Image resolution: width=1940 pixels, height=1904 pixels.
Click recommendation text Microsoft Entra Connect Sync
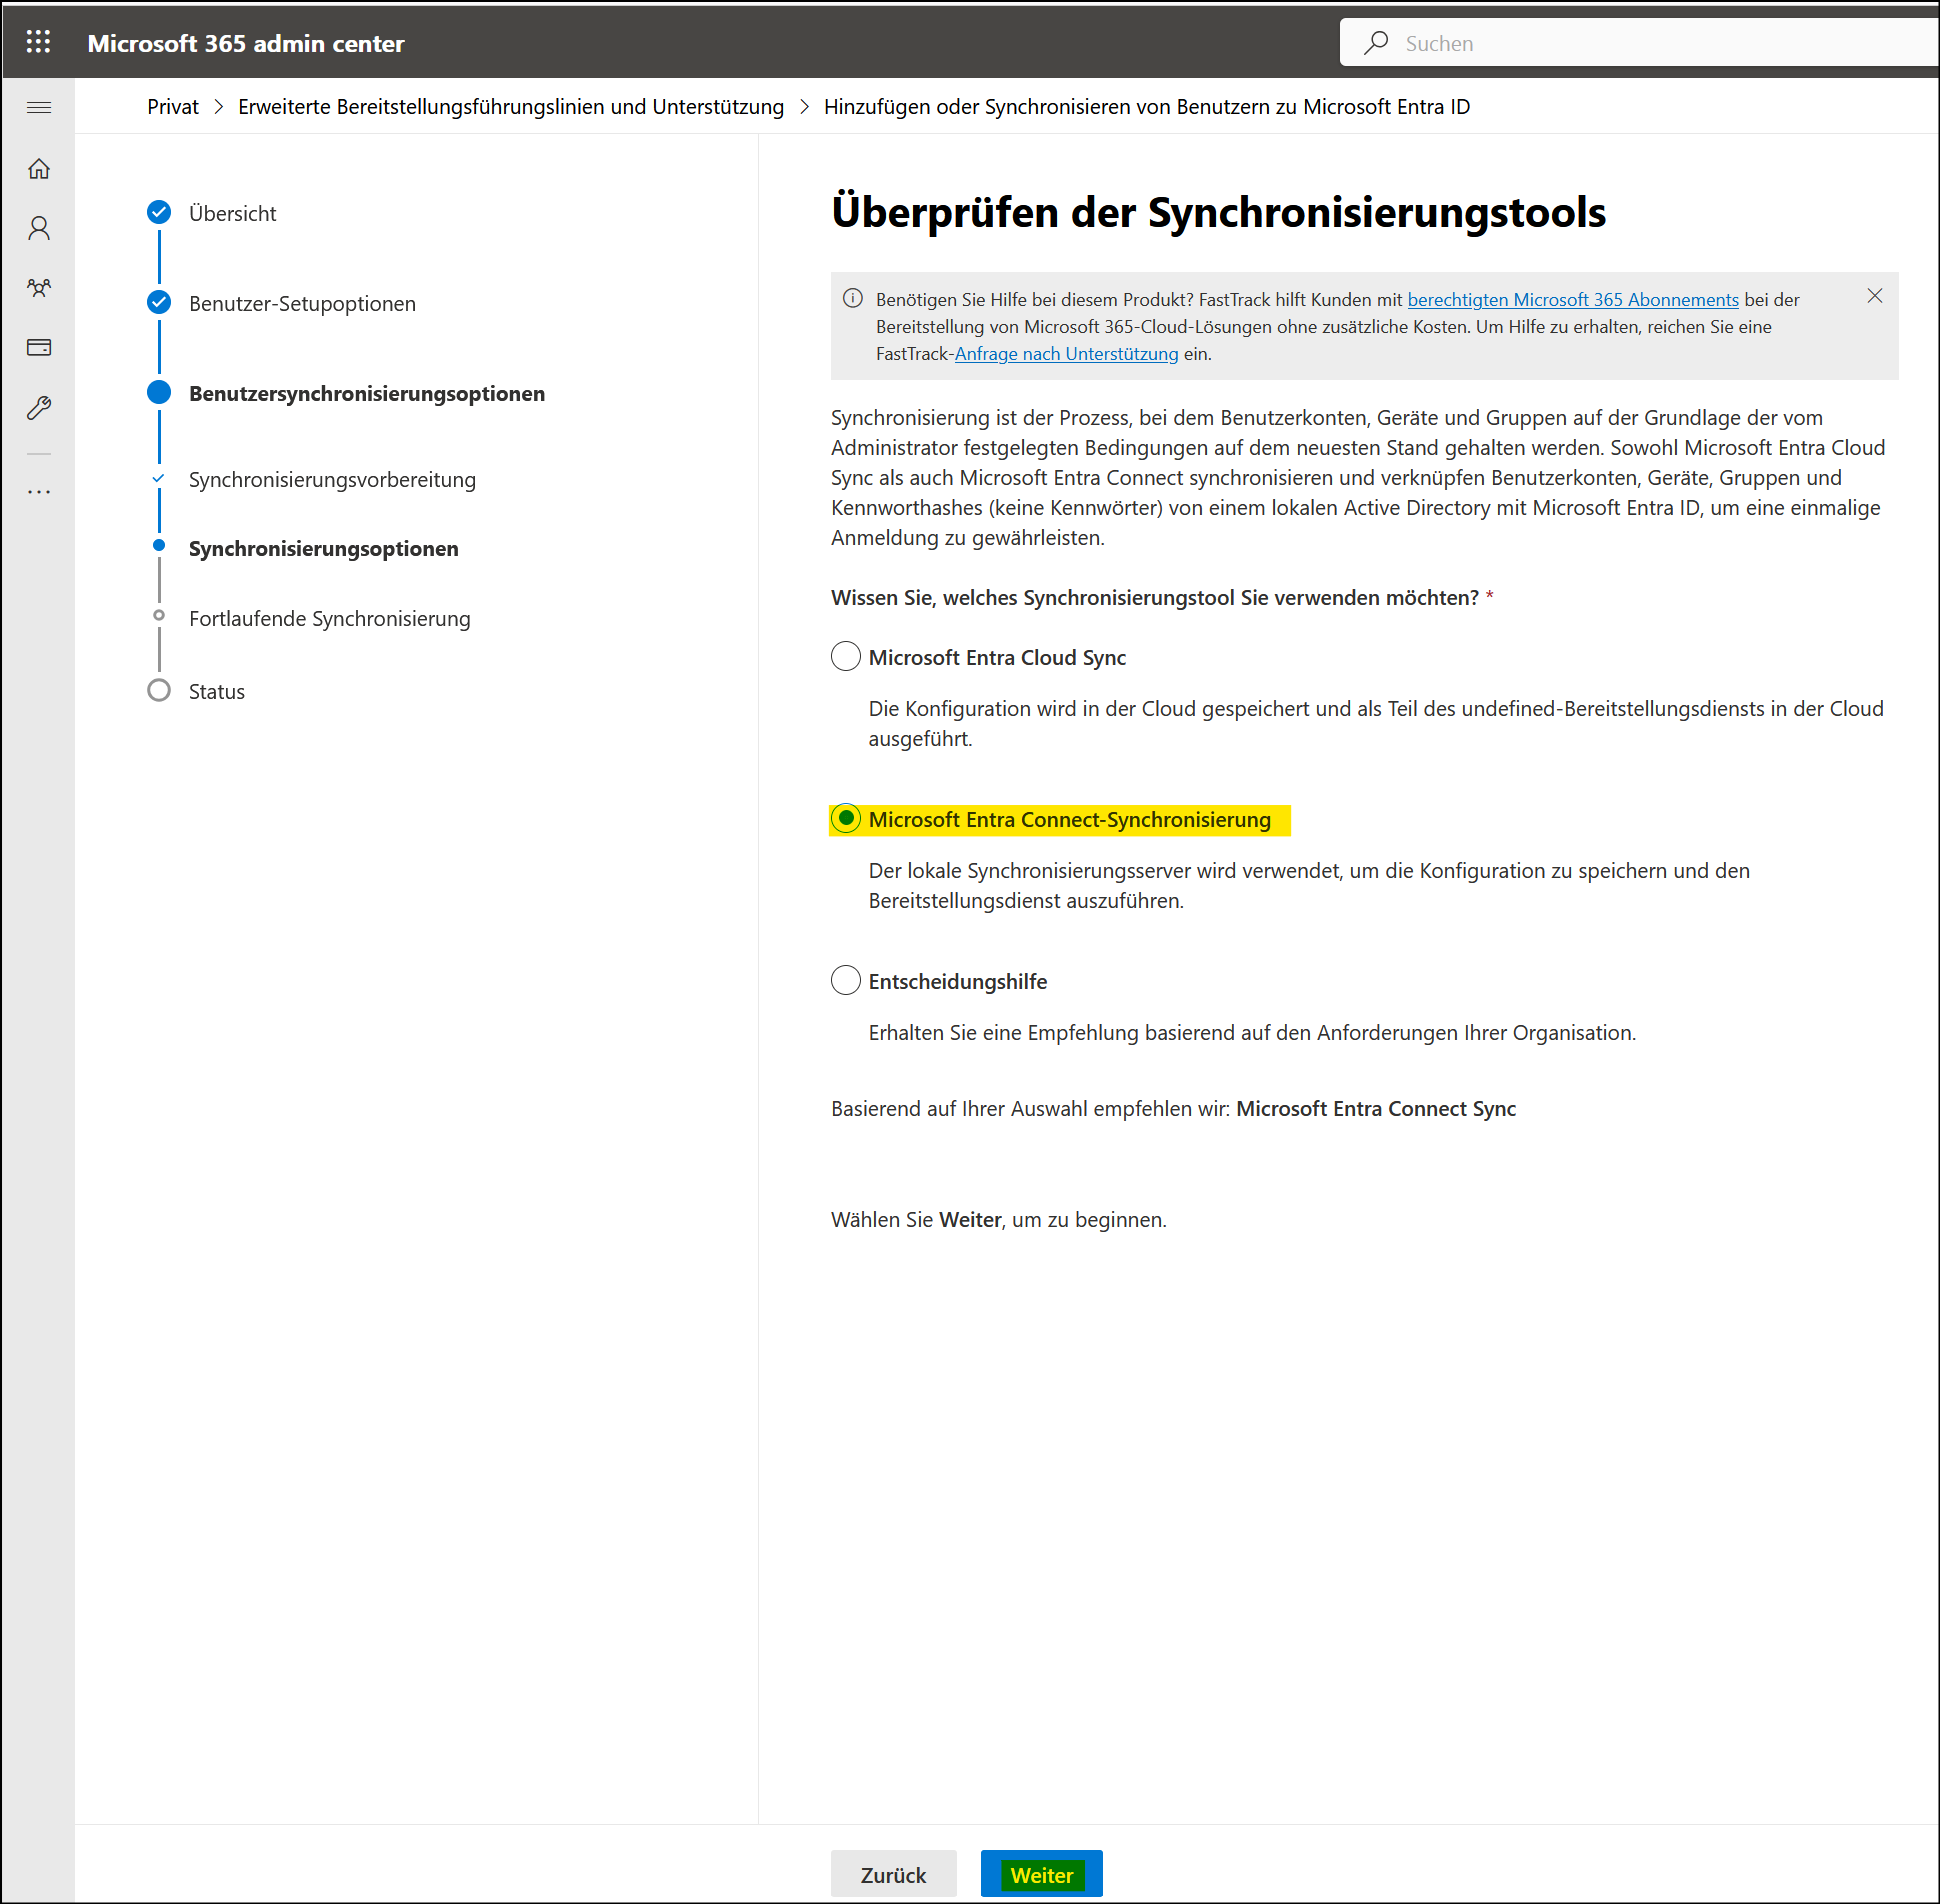1376,1108
